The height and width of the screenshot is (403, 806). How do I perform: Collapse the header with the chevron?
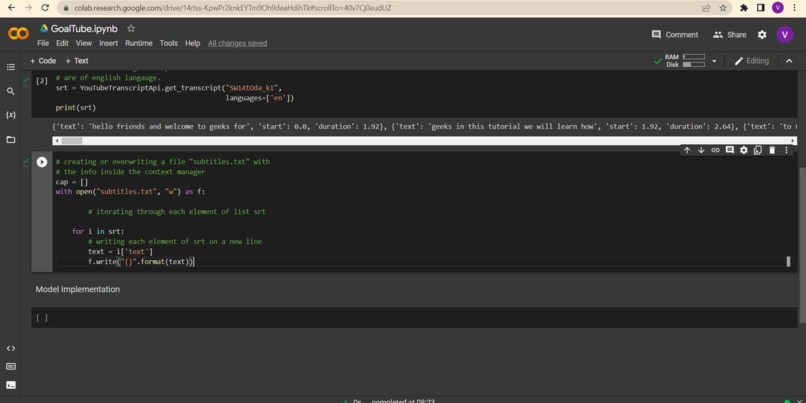point(789,61)
